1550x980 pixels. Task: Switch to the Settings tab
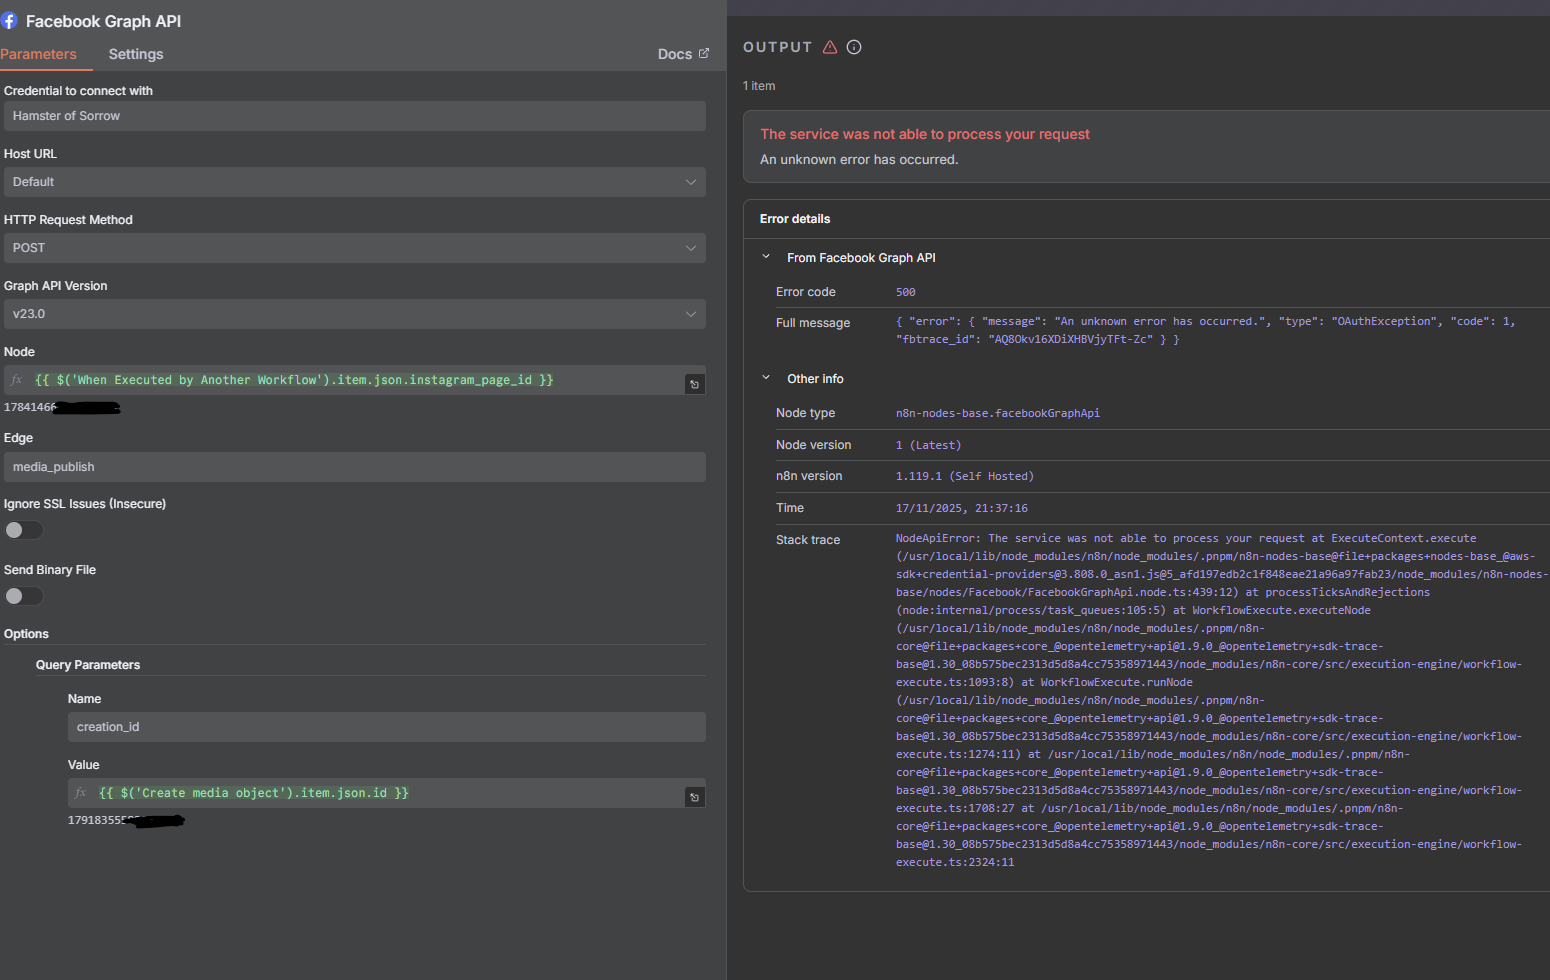136,54
